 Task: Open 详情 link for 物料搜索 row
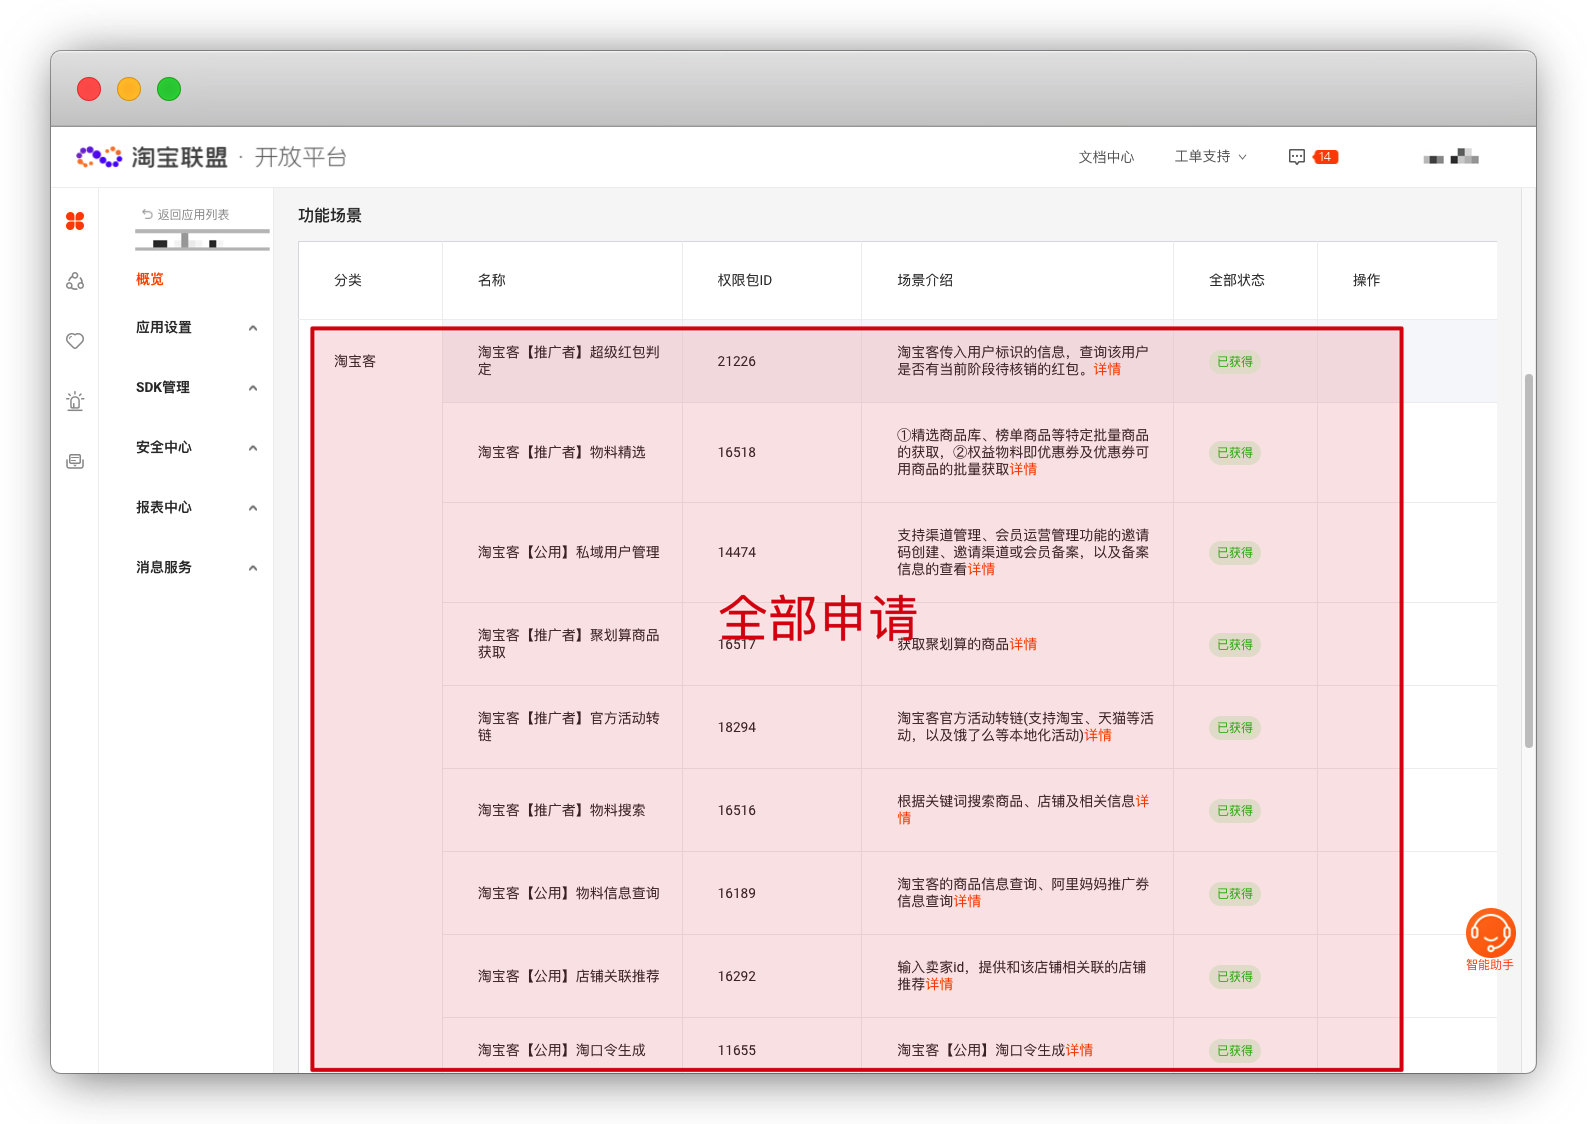point(1142,801)
